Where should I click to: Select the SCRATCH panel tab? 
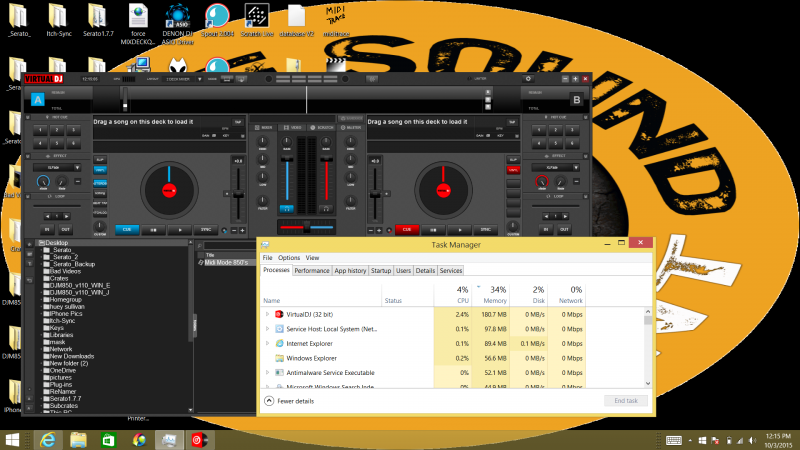coord(322,127)
